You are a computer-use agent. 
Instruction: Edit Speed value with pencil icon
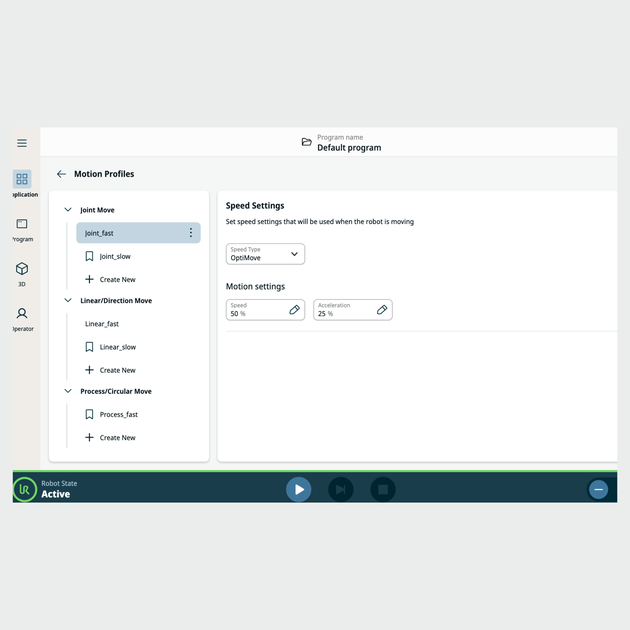(x=295, y=310)
